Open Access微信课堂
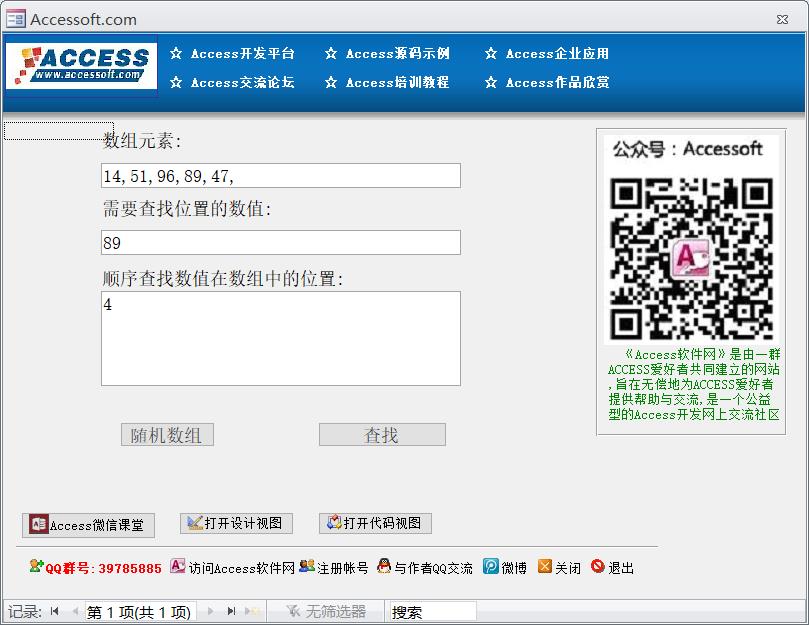This screenshot has height=625, width=809. pos(88,525)
